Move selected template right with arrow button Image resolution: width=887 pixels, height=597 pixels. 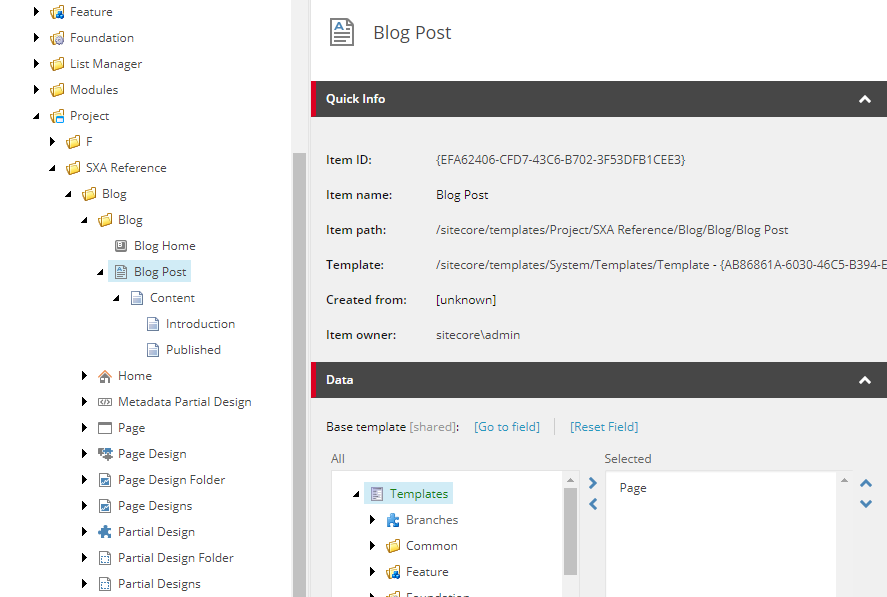593,483
